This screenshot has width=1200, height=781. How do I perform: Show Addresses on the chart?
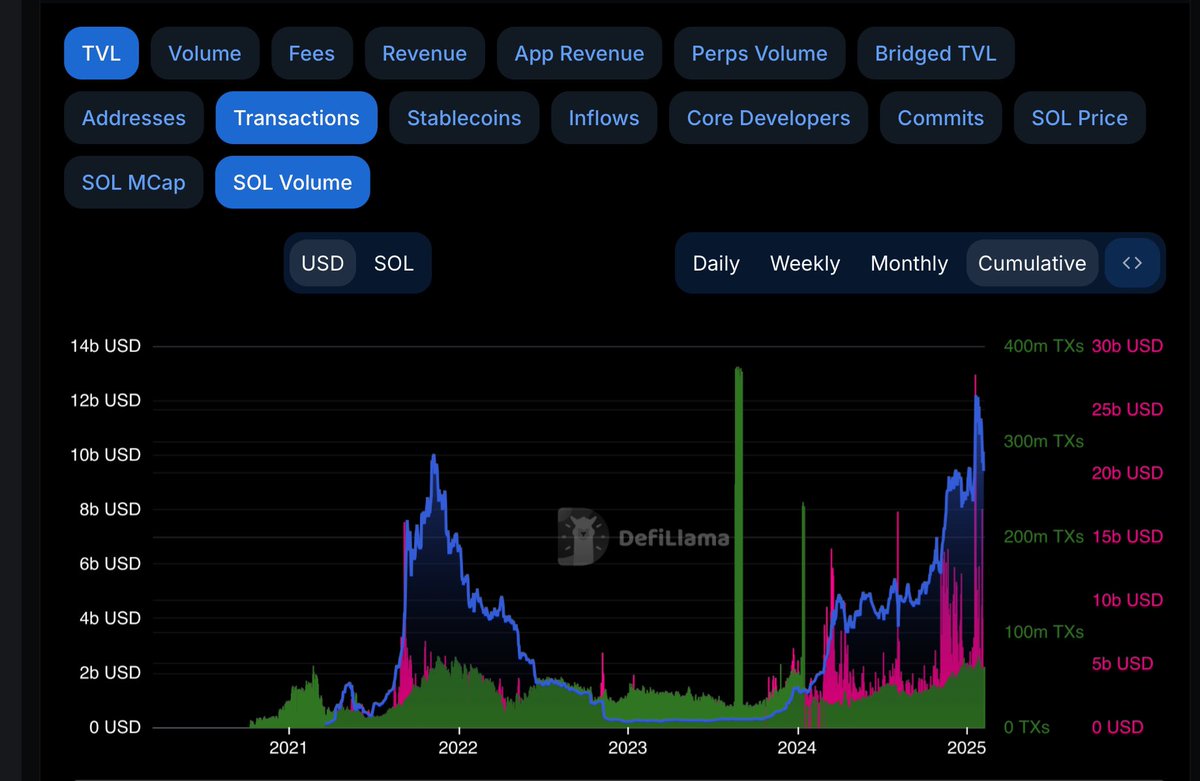[x=134, y=118]
